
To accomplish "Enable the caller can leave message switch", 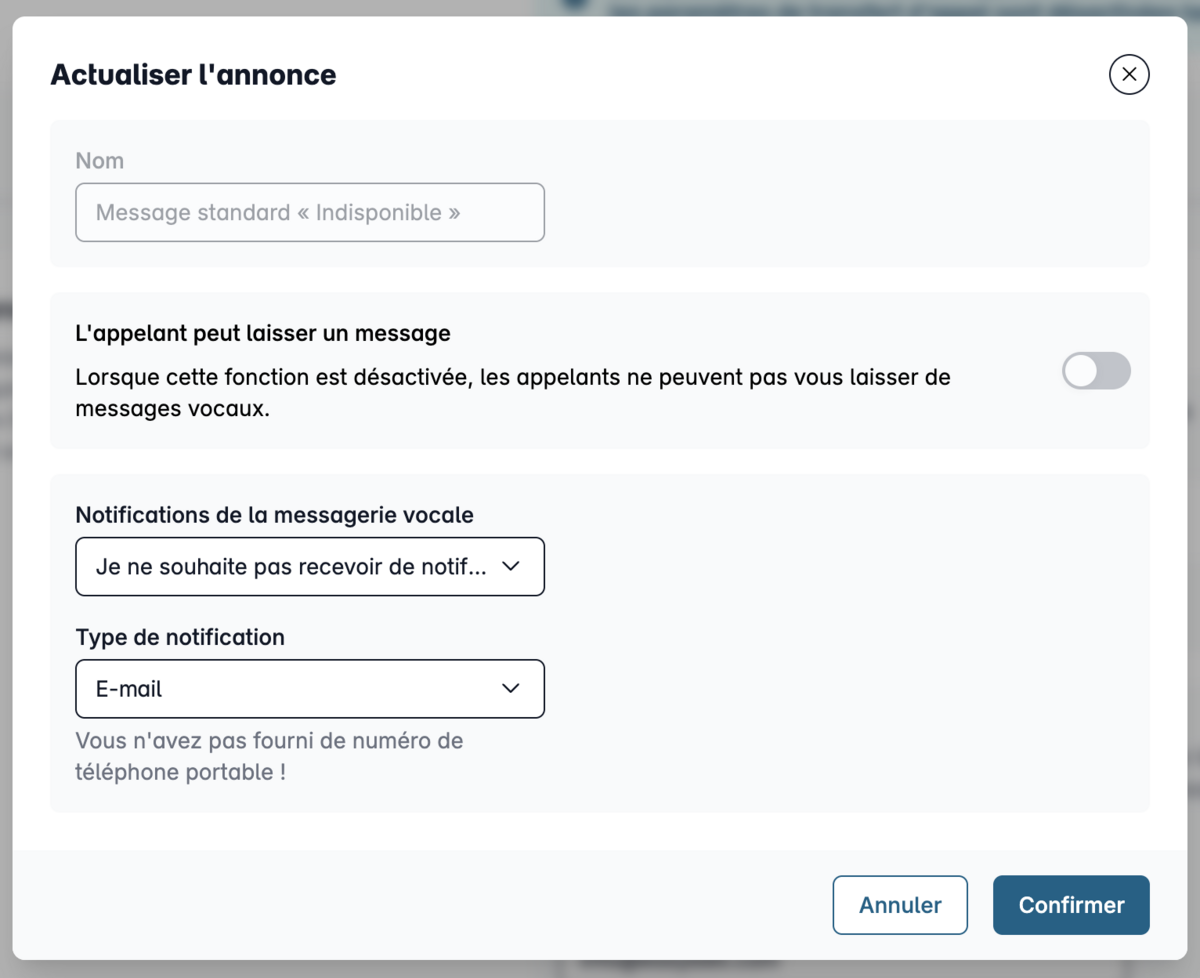I will pos(1096,371).
